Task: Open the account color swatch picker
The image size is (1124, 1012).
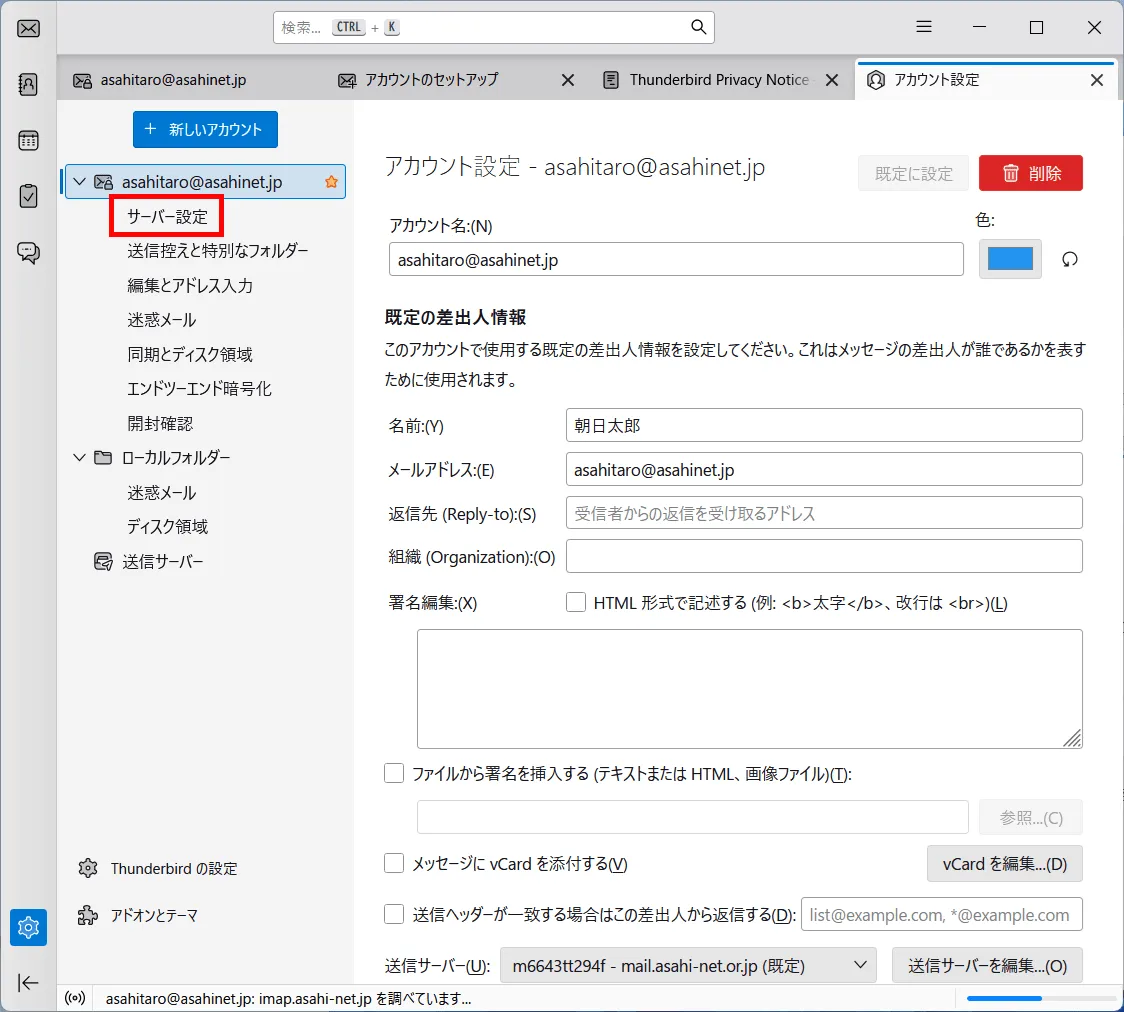Action: pyautogui.click(x=1010, y=259)
